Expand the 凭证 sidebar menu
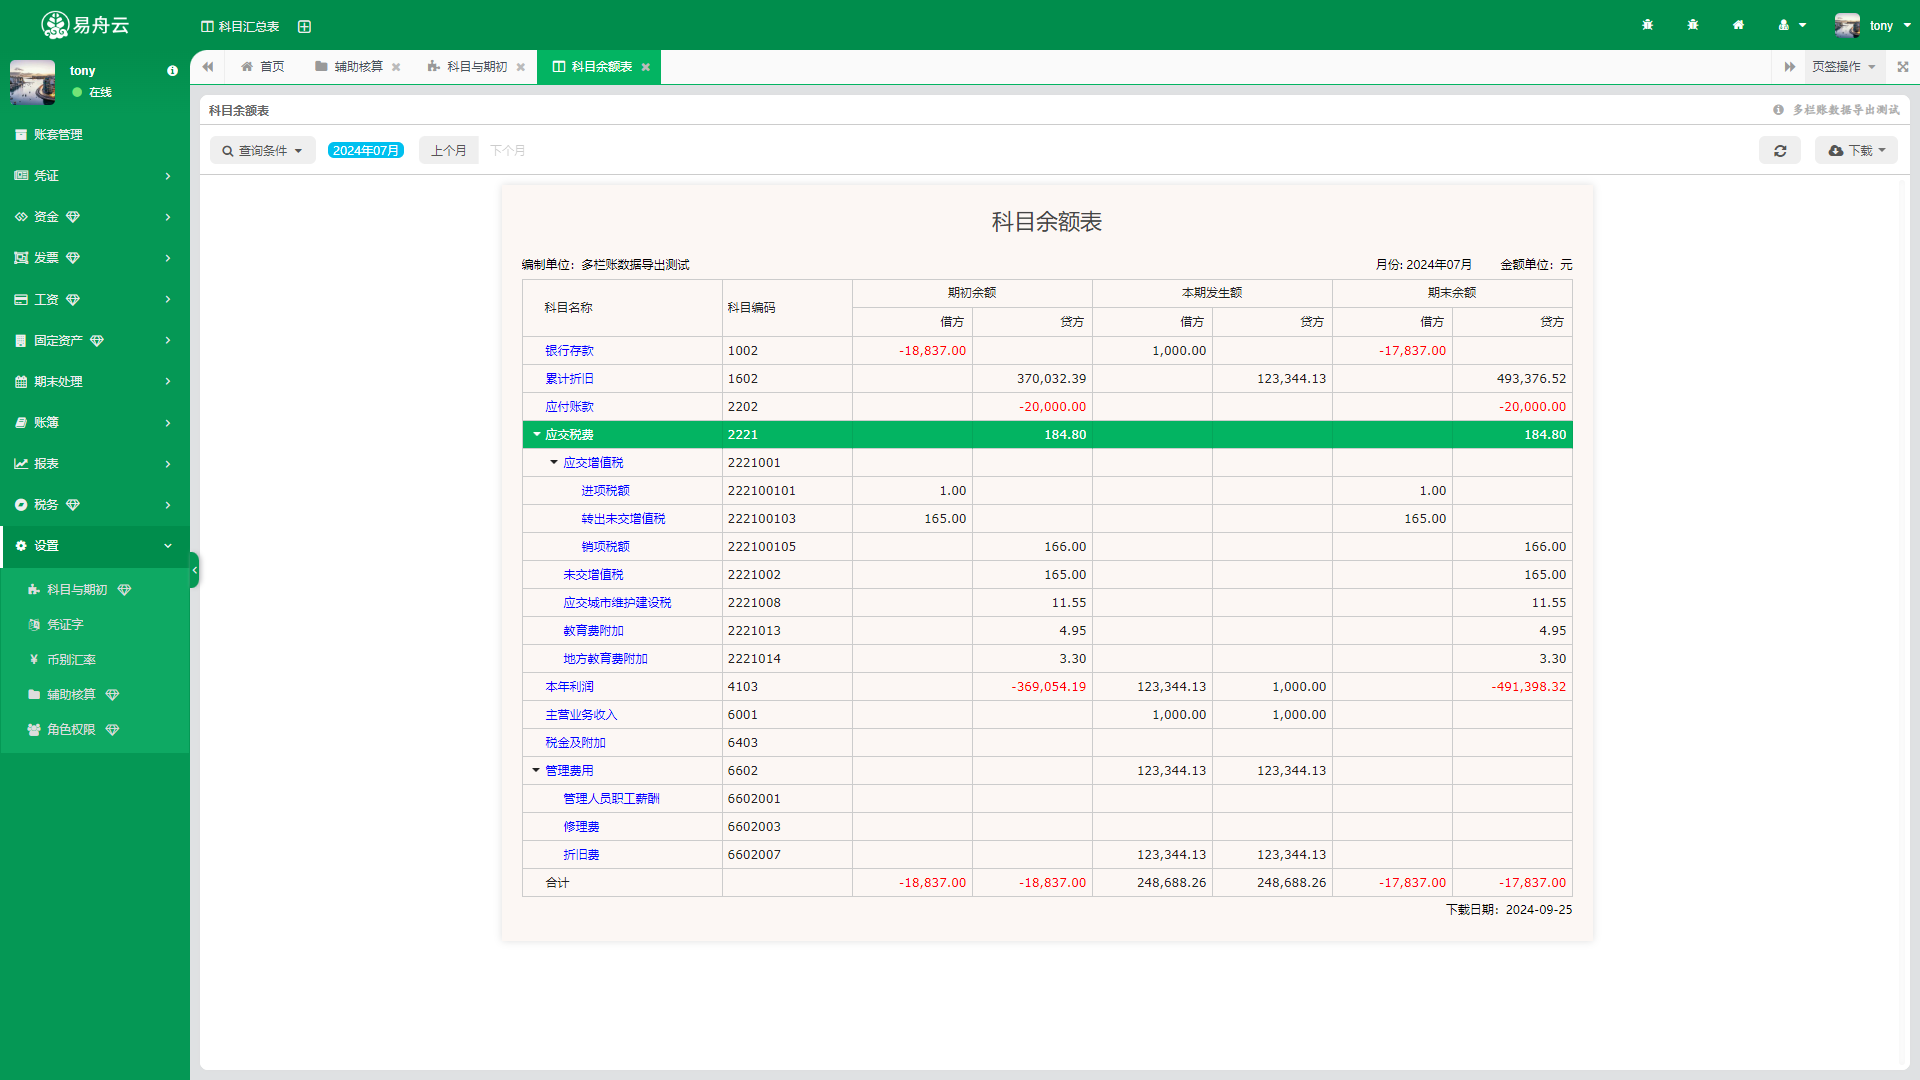This screenshot has height=1080, width=1920. (x=95, y=175)
